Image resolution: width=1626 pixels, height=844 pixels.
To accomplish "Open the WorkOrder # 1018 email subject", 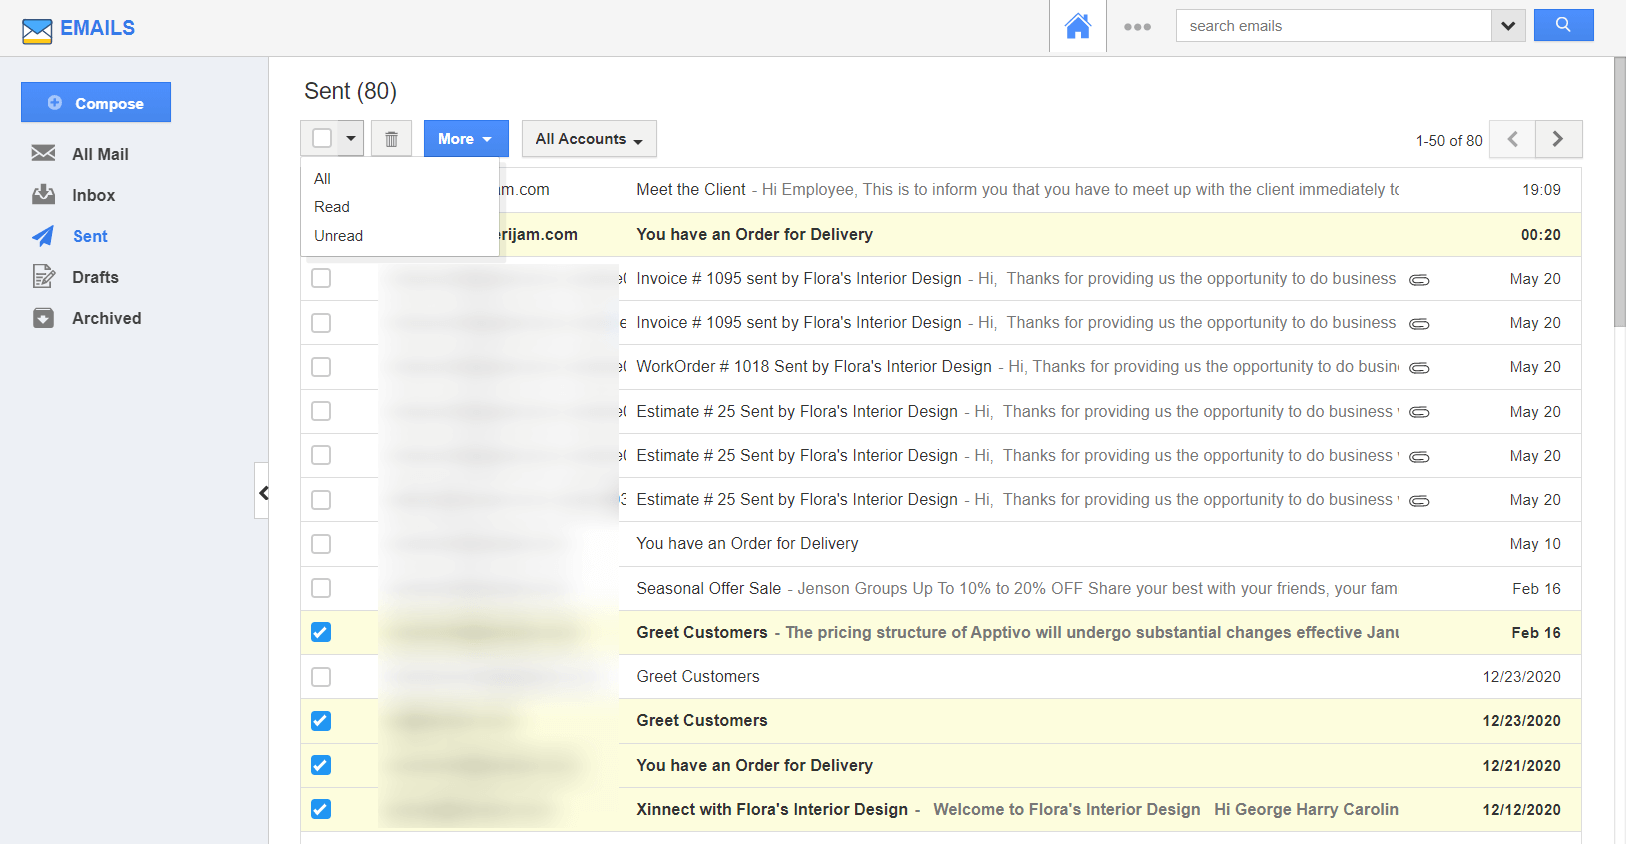I will (814, 367).
